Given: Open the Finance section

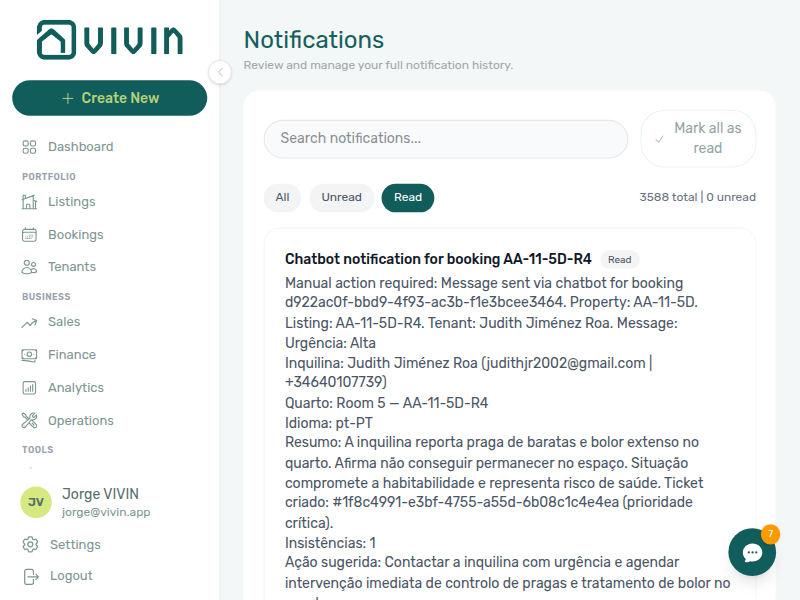Looking at the screenshot, I should (72, 355).
